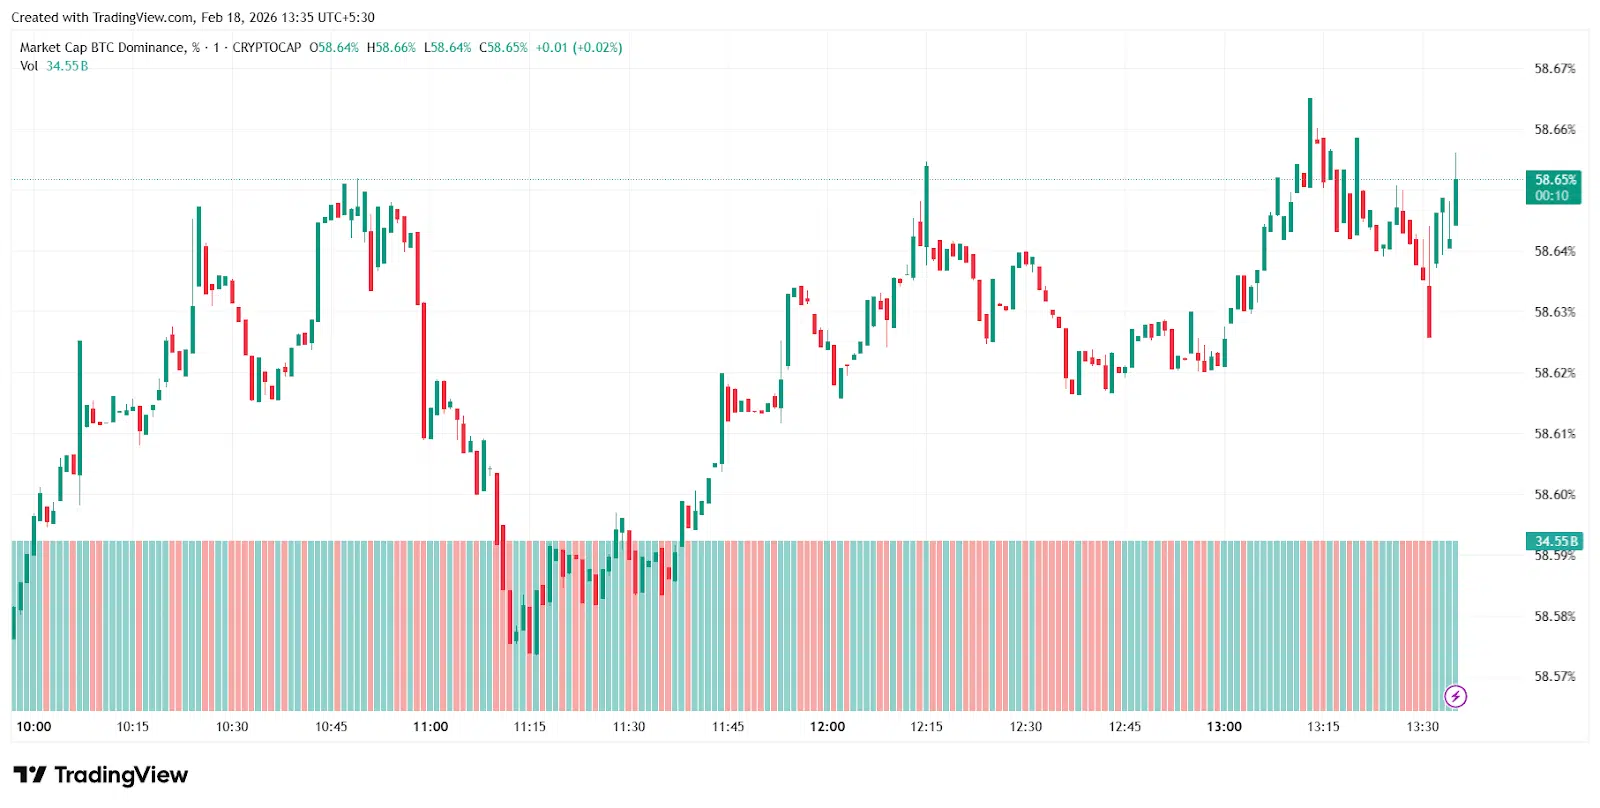Click the 58.57% price axis label
Viewport: 1600px width, 808px height.
click(1554, 677)
